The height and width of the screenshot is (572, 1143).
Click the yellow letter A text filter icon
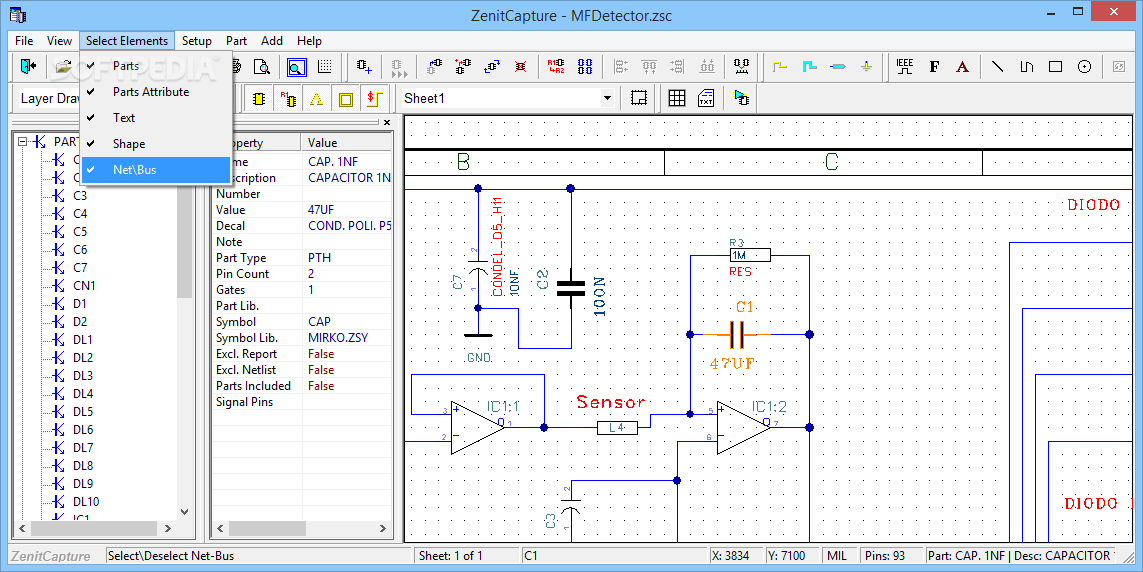316,98
